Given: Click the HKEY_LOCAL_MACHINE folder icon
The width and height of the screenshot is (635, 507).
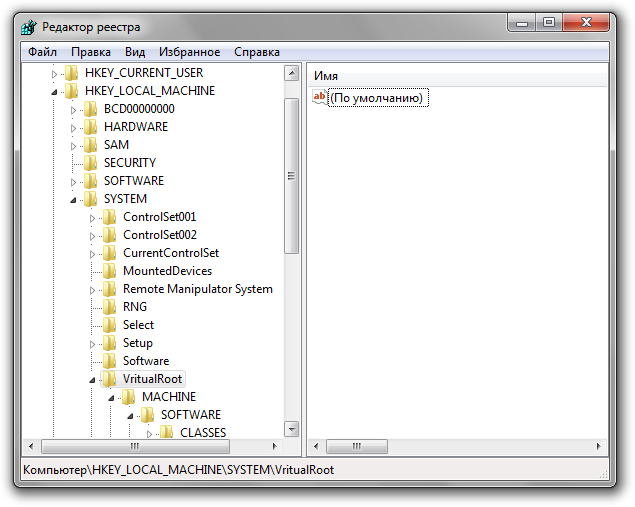Looking at the screenshot, I should pyautogui.click(x=71, y=91).
